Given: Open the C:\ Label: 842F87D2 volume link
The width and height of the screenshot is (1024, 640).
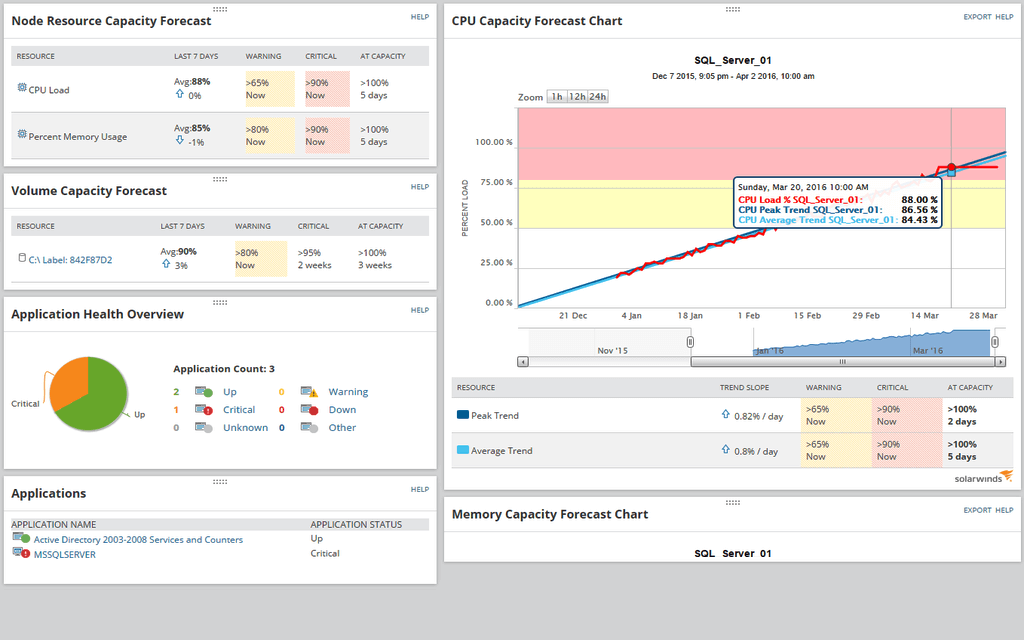Looking at the screenshot, I should click(68, 258).
